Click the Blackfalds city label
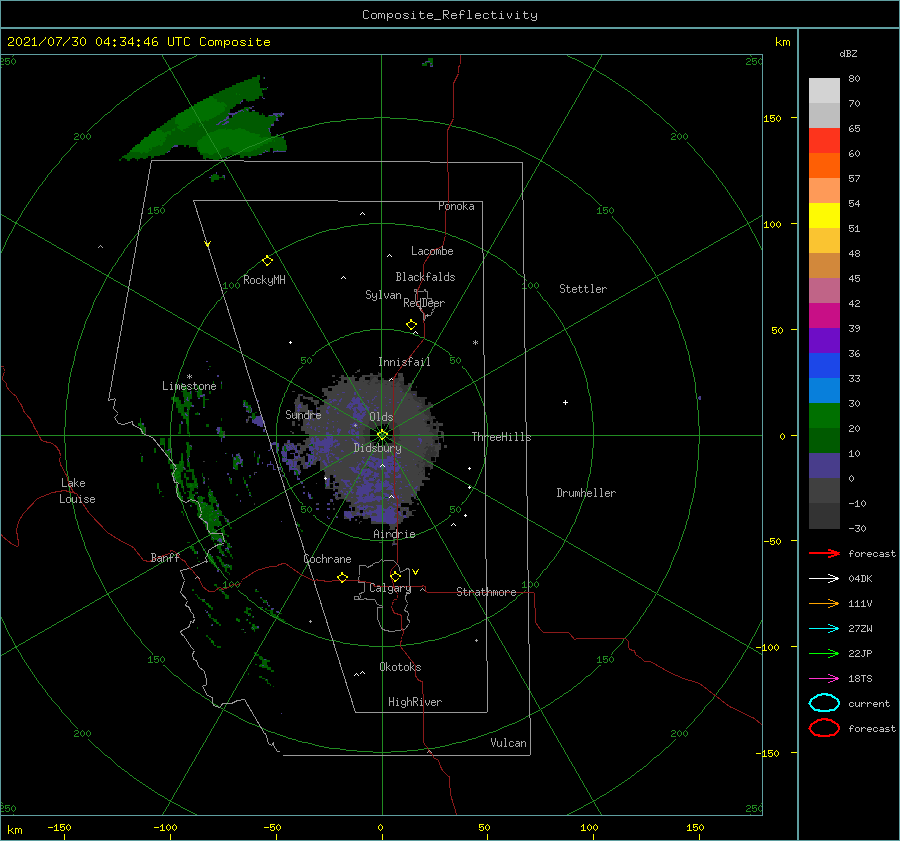This screenshot has height=841, width=900. [425, 277]
